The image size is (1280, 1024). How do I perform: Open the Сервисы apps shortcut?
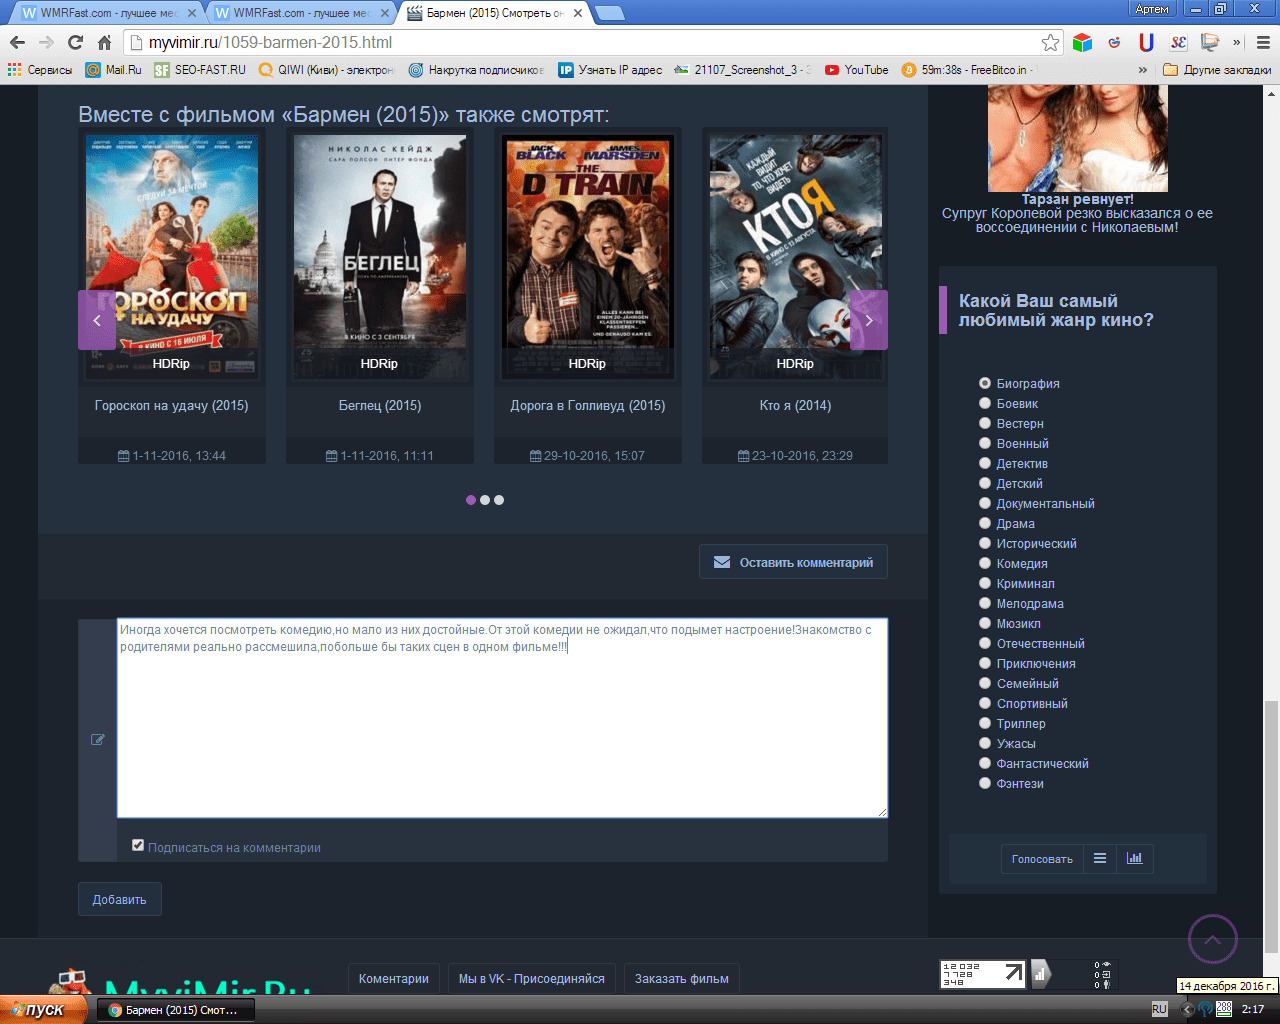click(40, 70)
